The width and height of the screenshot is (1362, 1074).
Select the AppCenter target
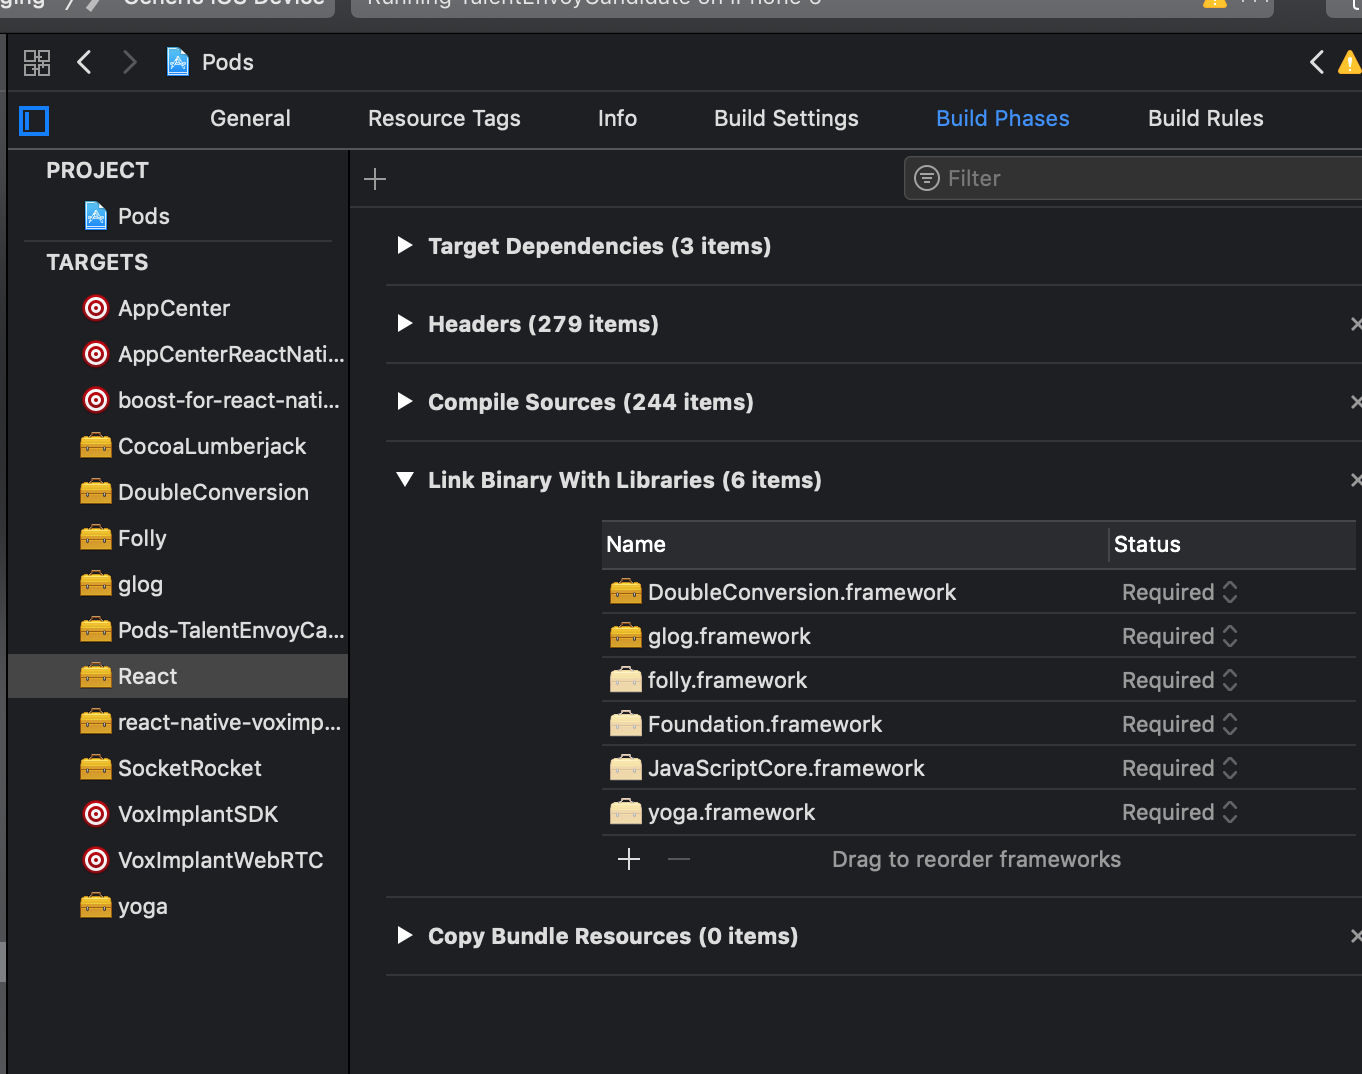click(x=178, y=308)
